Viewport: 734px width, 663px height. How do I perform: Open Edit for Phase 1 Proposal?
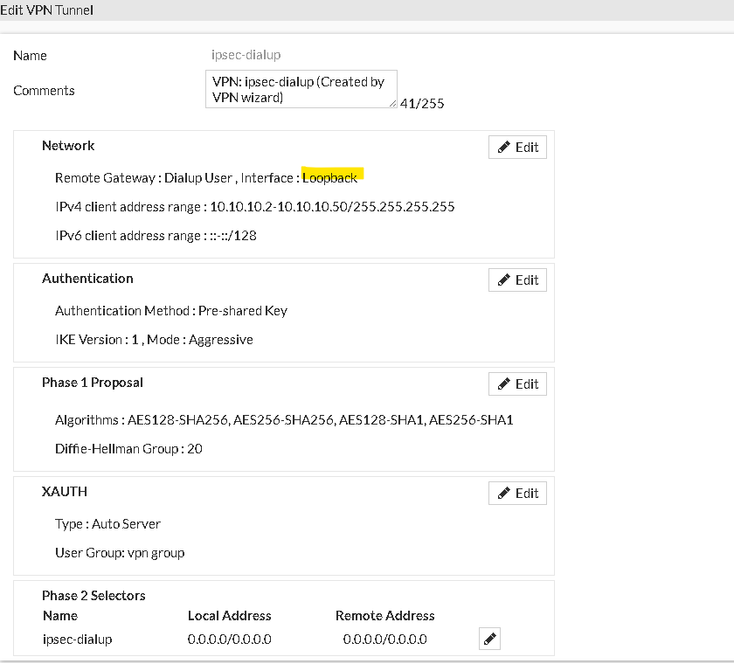point(517,384)
